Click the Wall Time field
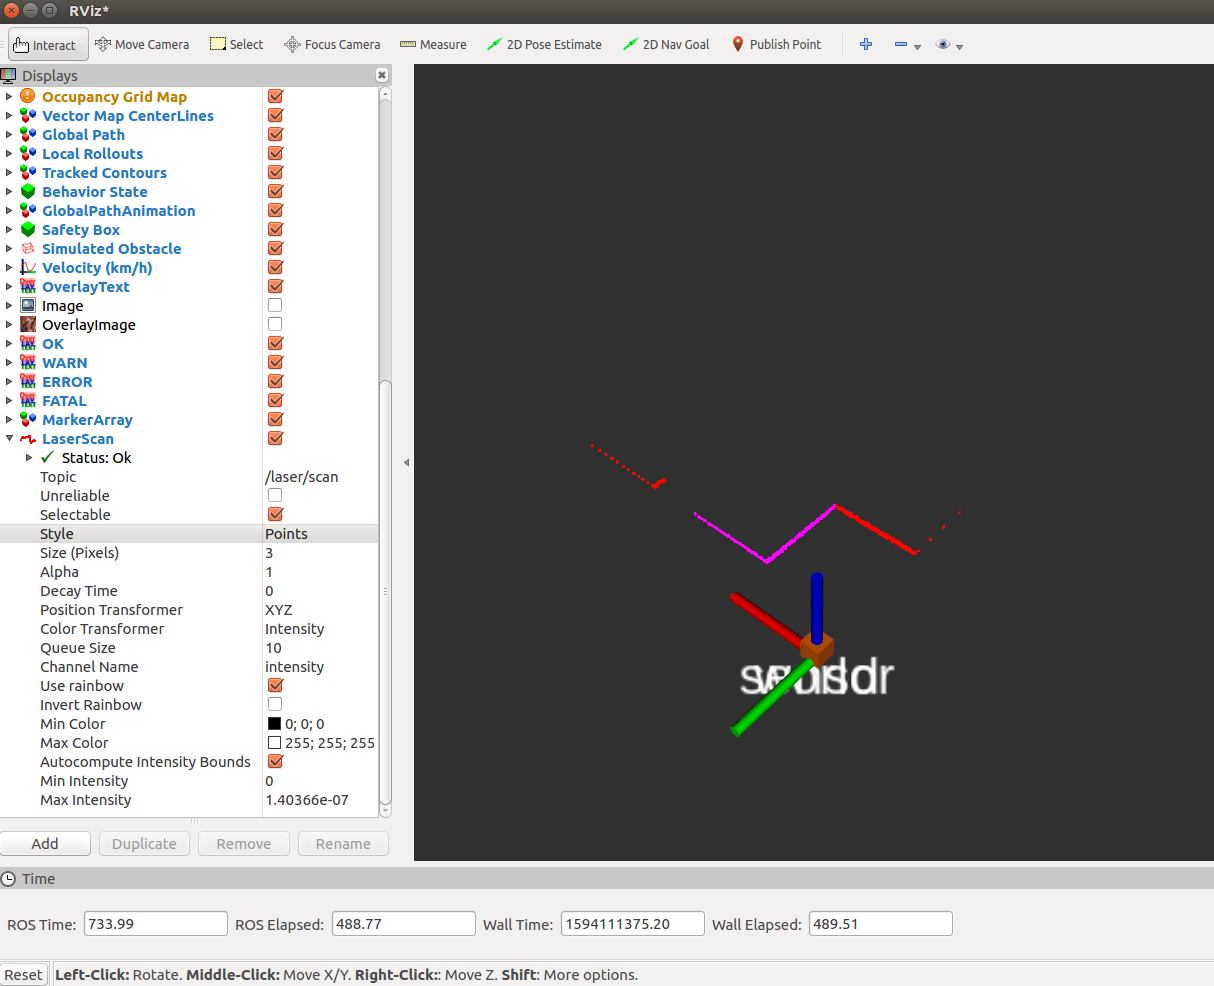The image size is (1214, 986). (633, 924)
